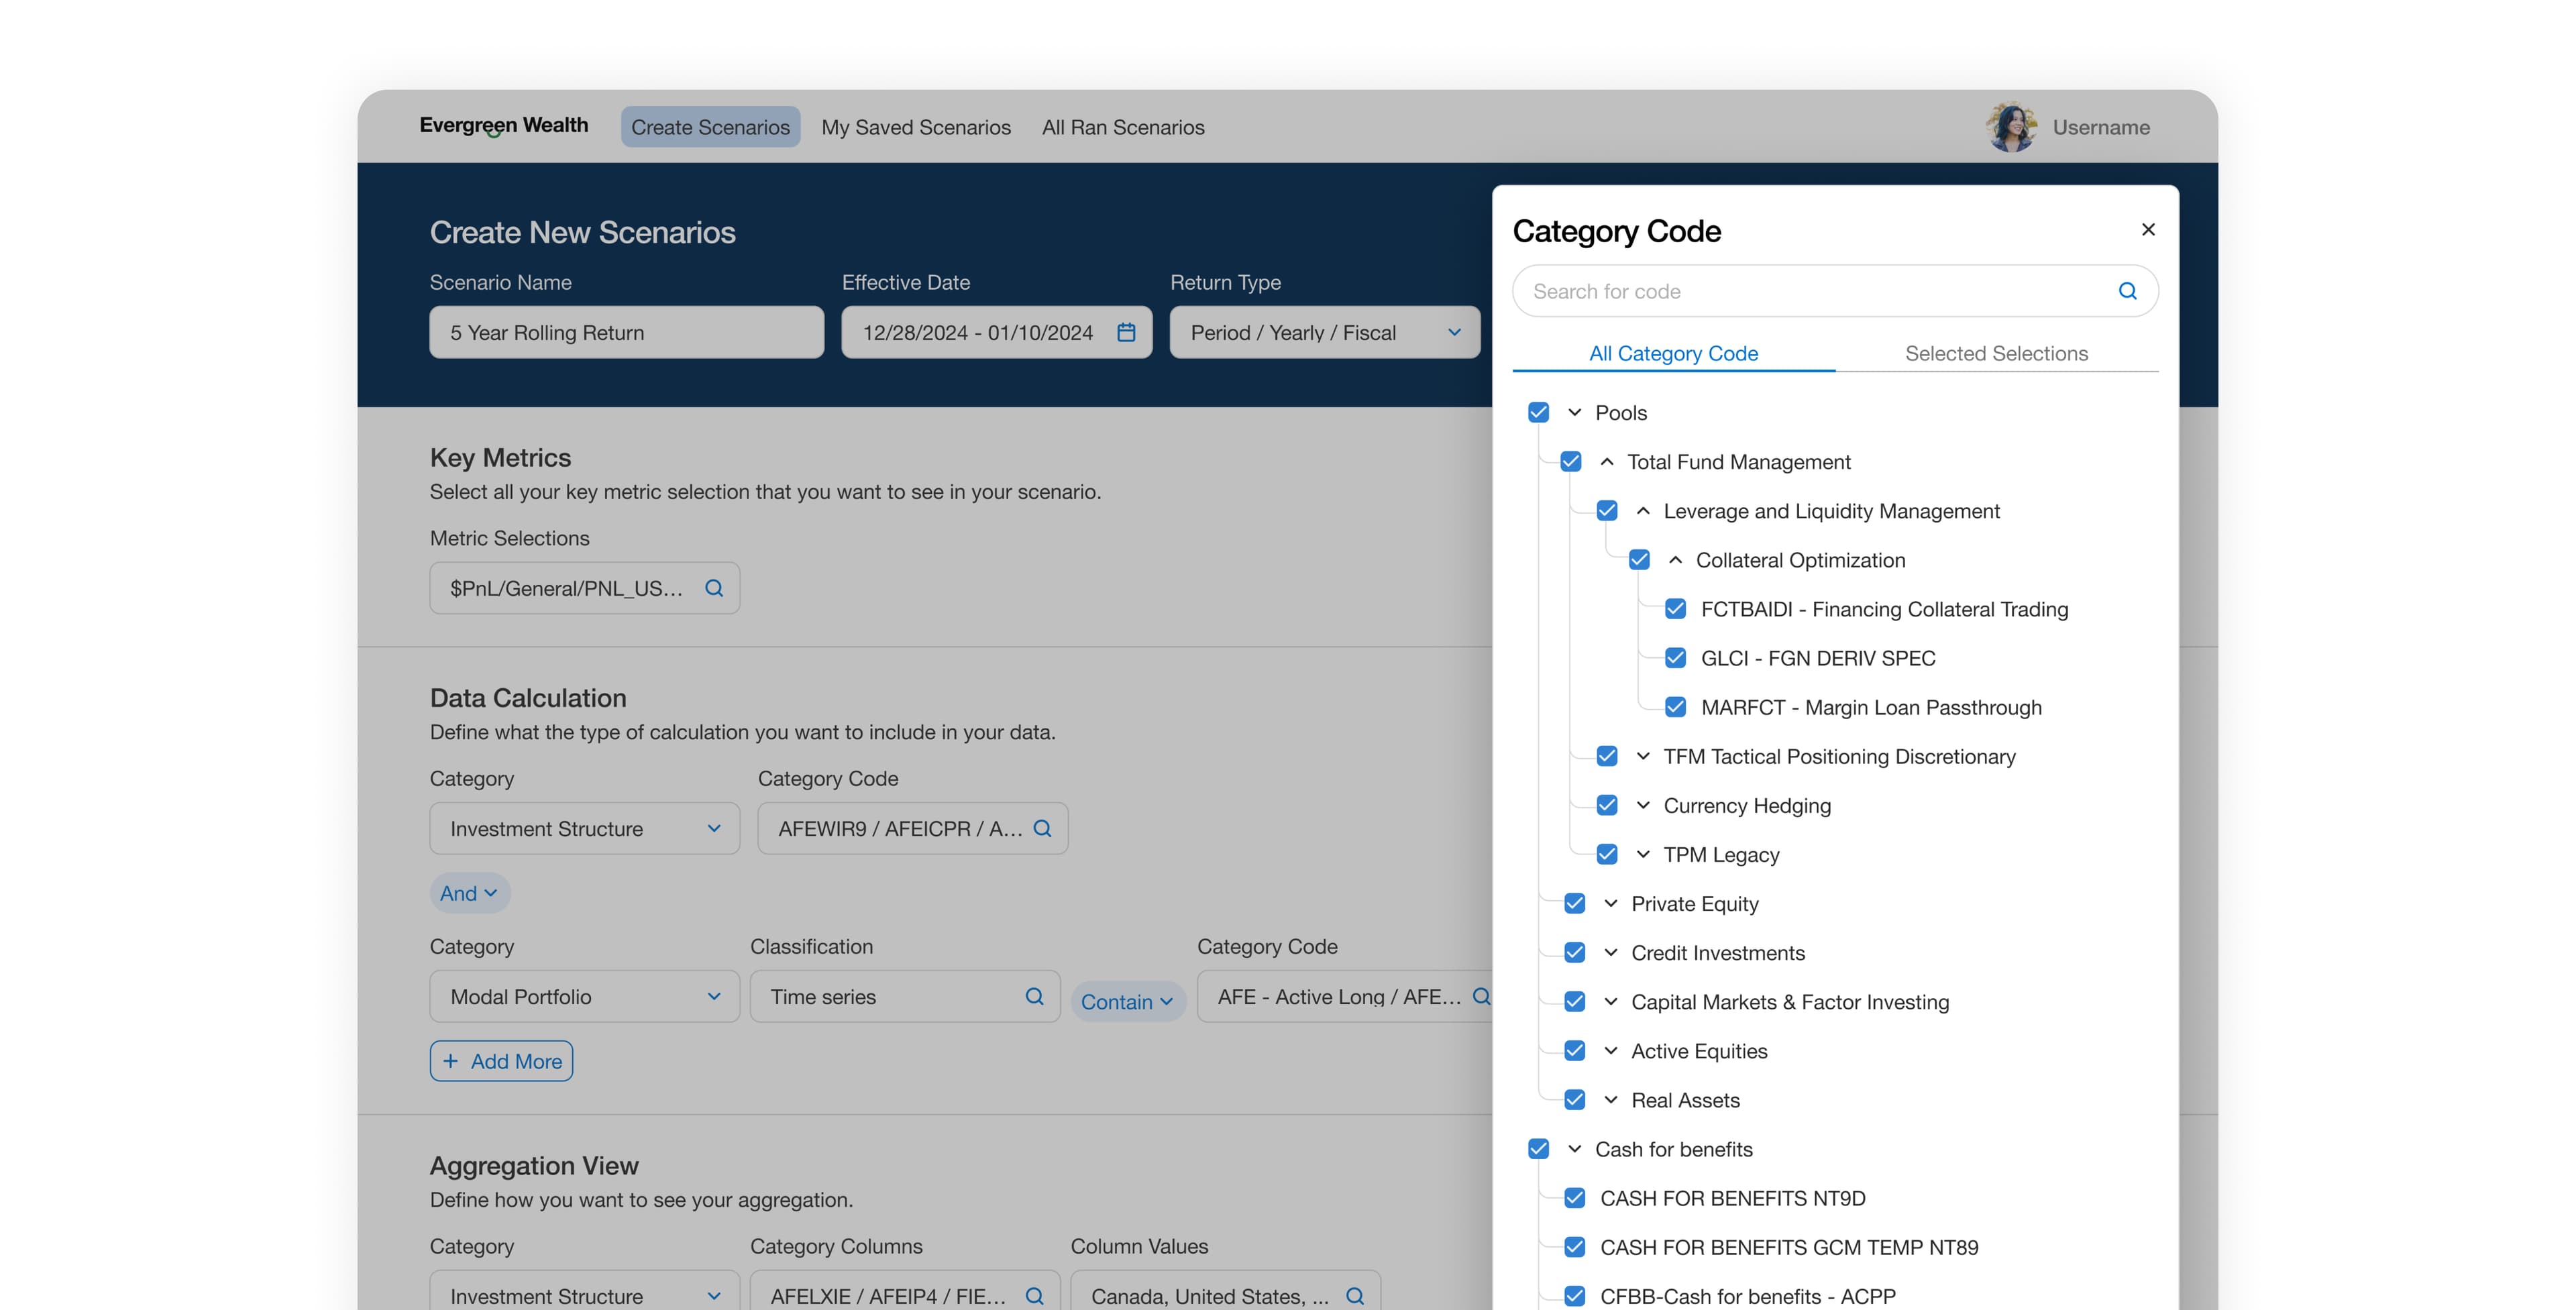Expand Currency Hedging node
This screenshot has height=1310, width=2576.
point(1643,804)
